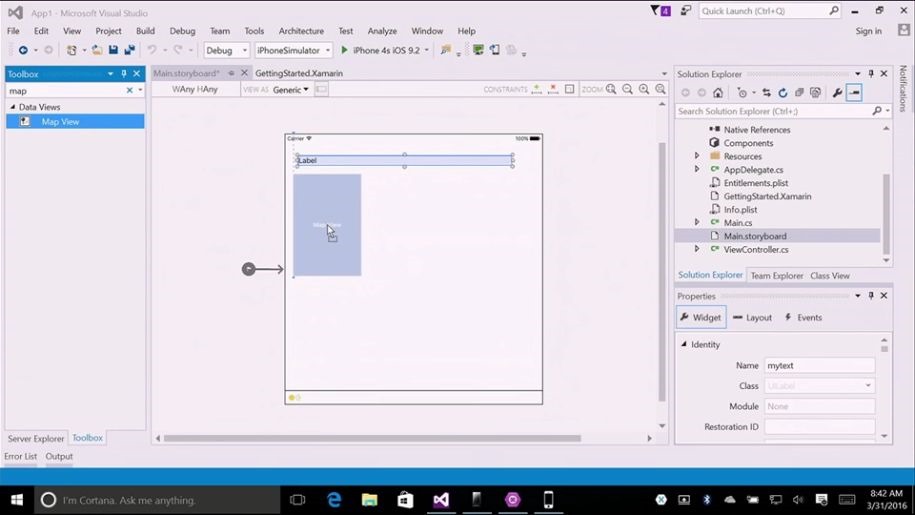Open the Events tab in Properties
Screen dimensions: 915x515
(x=804, y=317)
